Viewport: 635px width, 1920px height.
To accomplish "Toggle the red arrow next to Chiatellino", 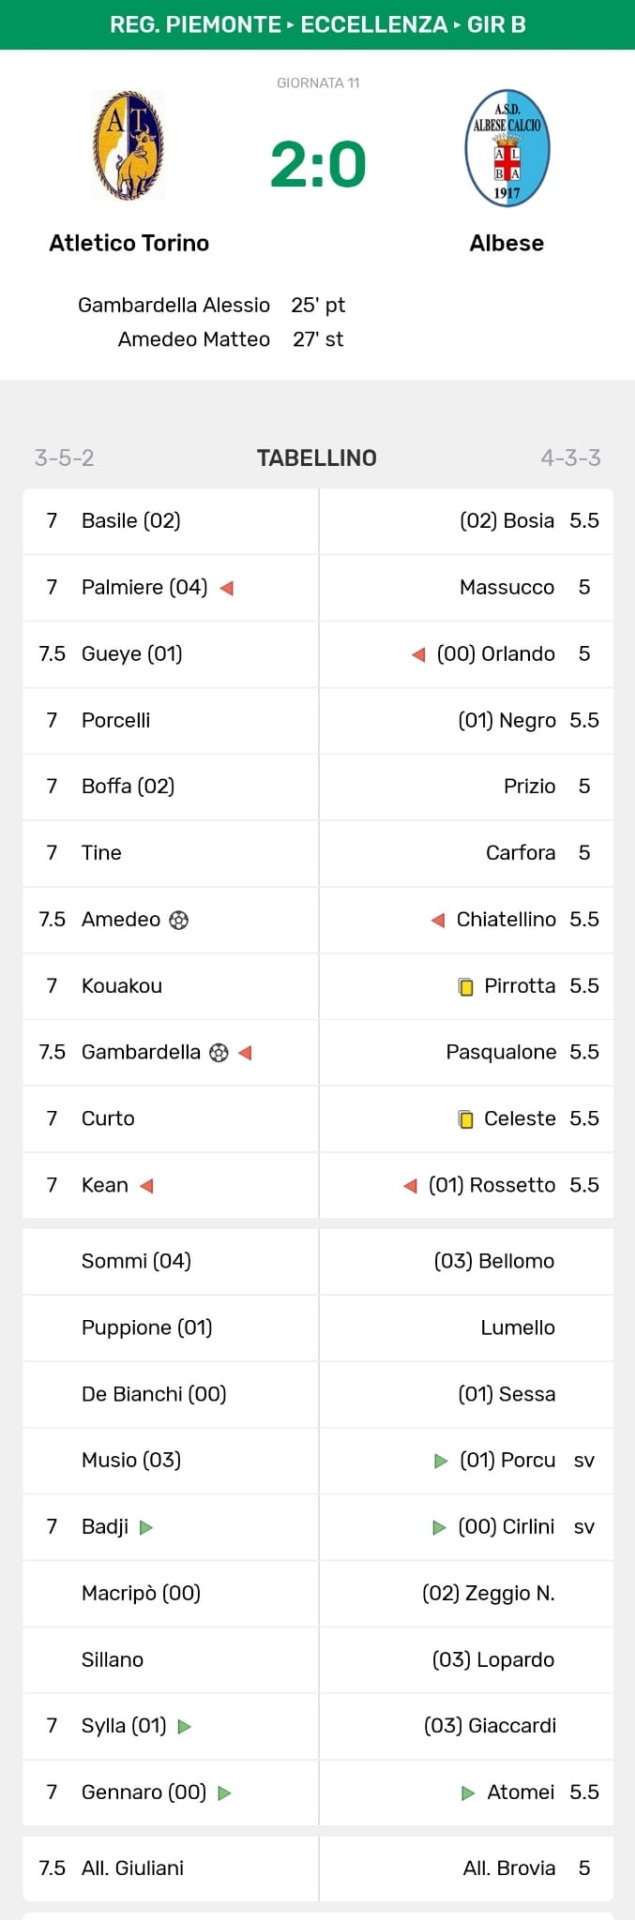I will coord(436,919).
